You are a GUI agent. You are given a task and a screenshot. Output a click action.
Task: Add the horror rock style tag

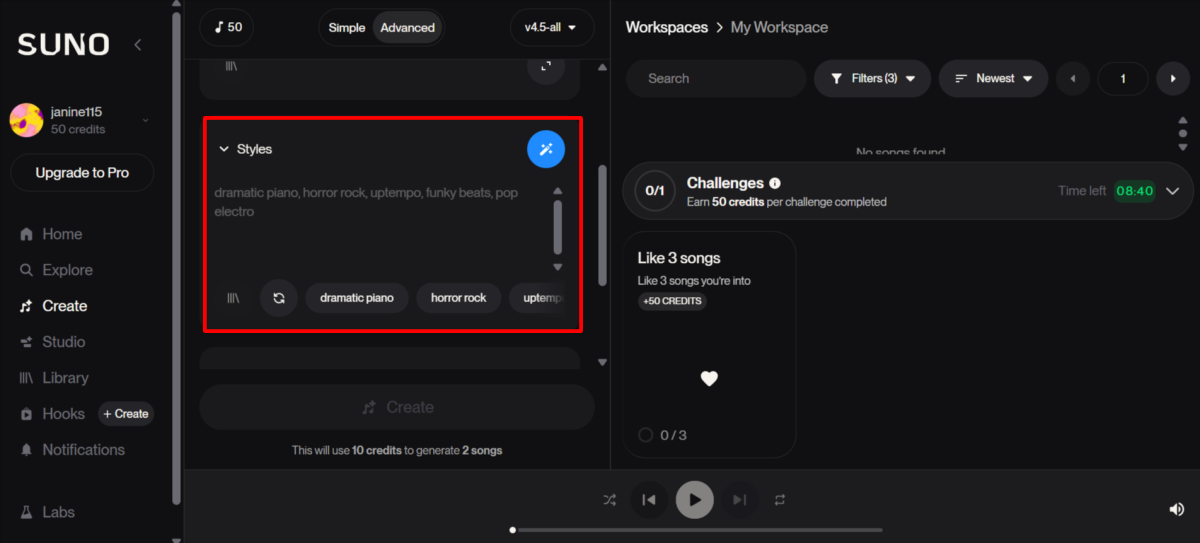tap(458, 298)
